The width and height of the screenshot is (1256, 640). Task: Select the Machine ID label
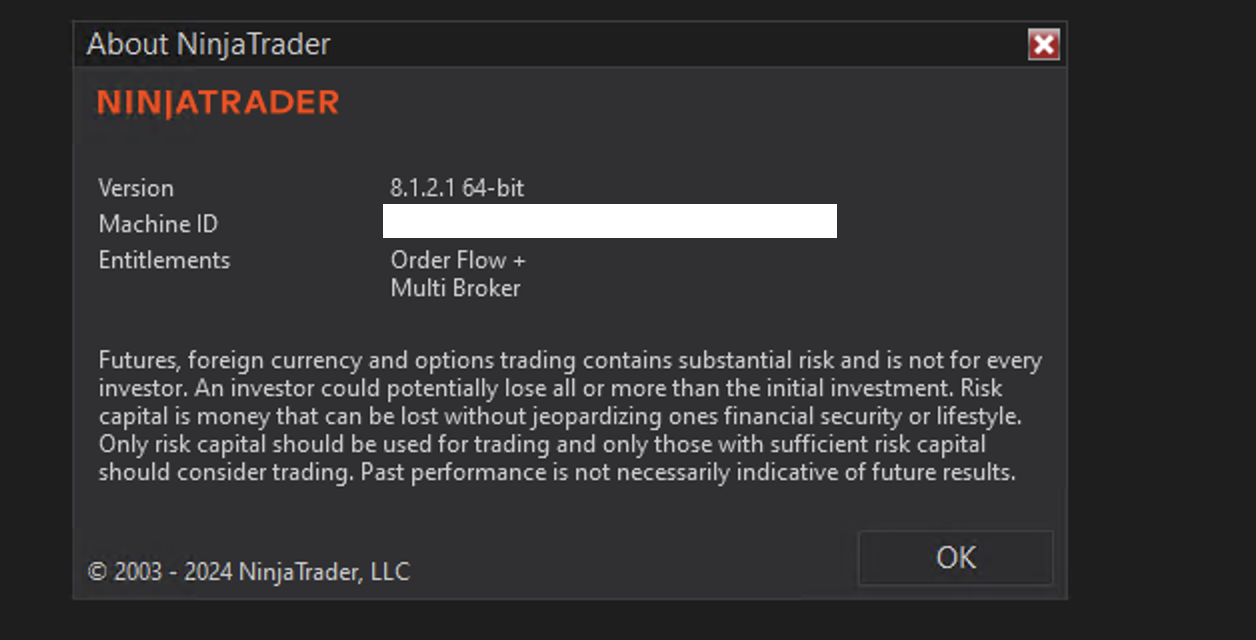[x=158, y=224]
